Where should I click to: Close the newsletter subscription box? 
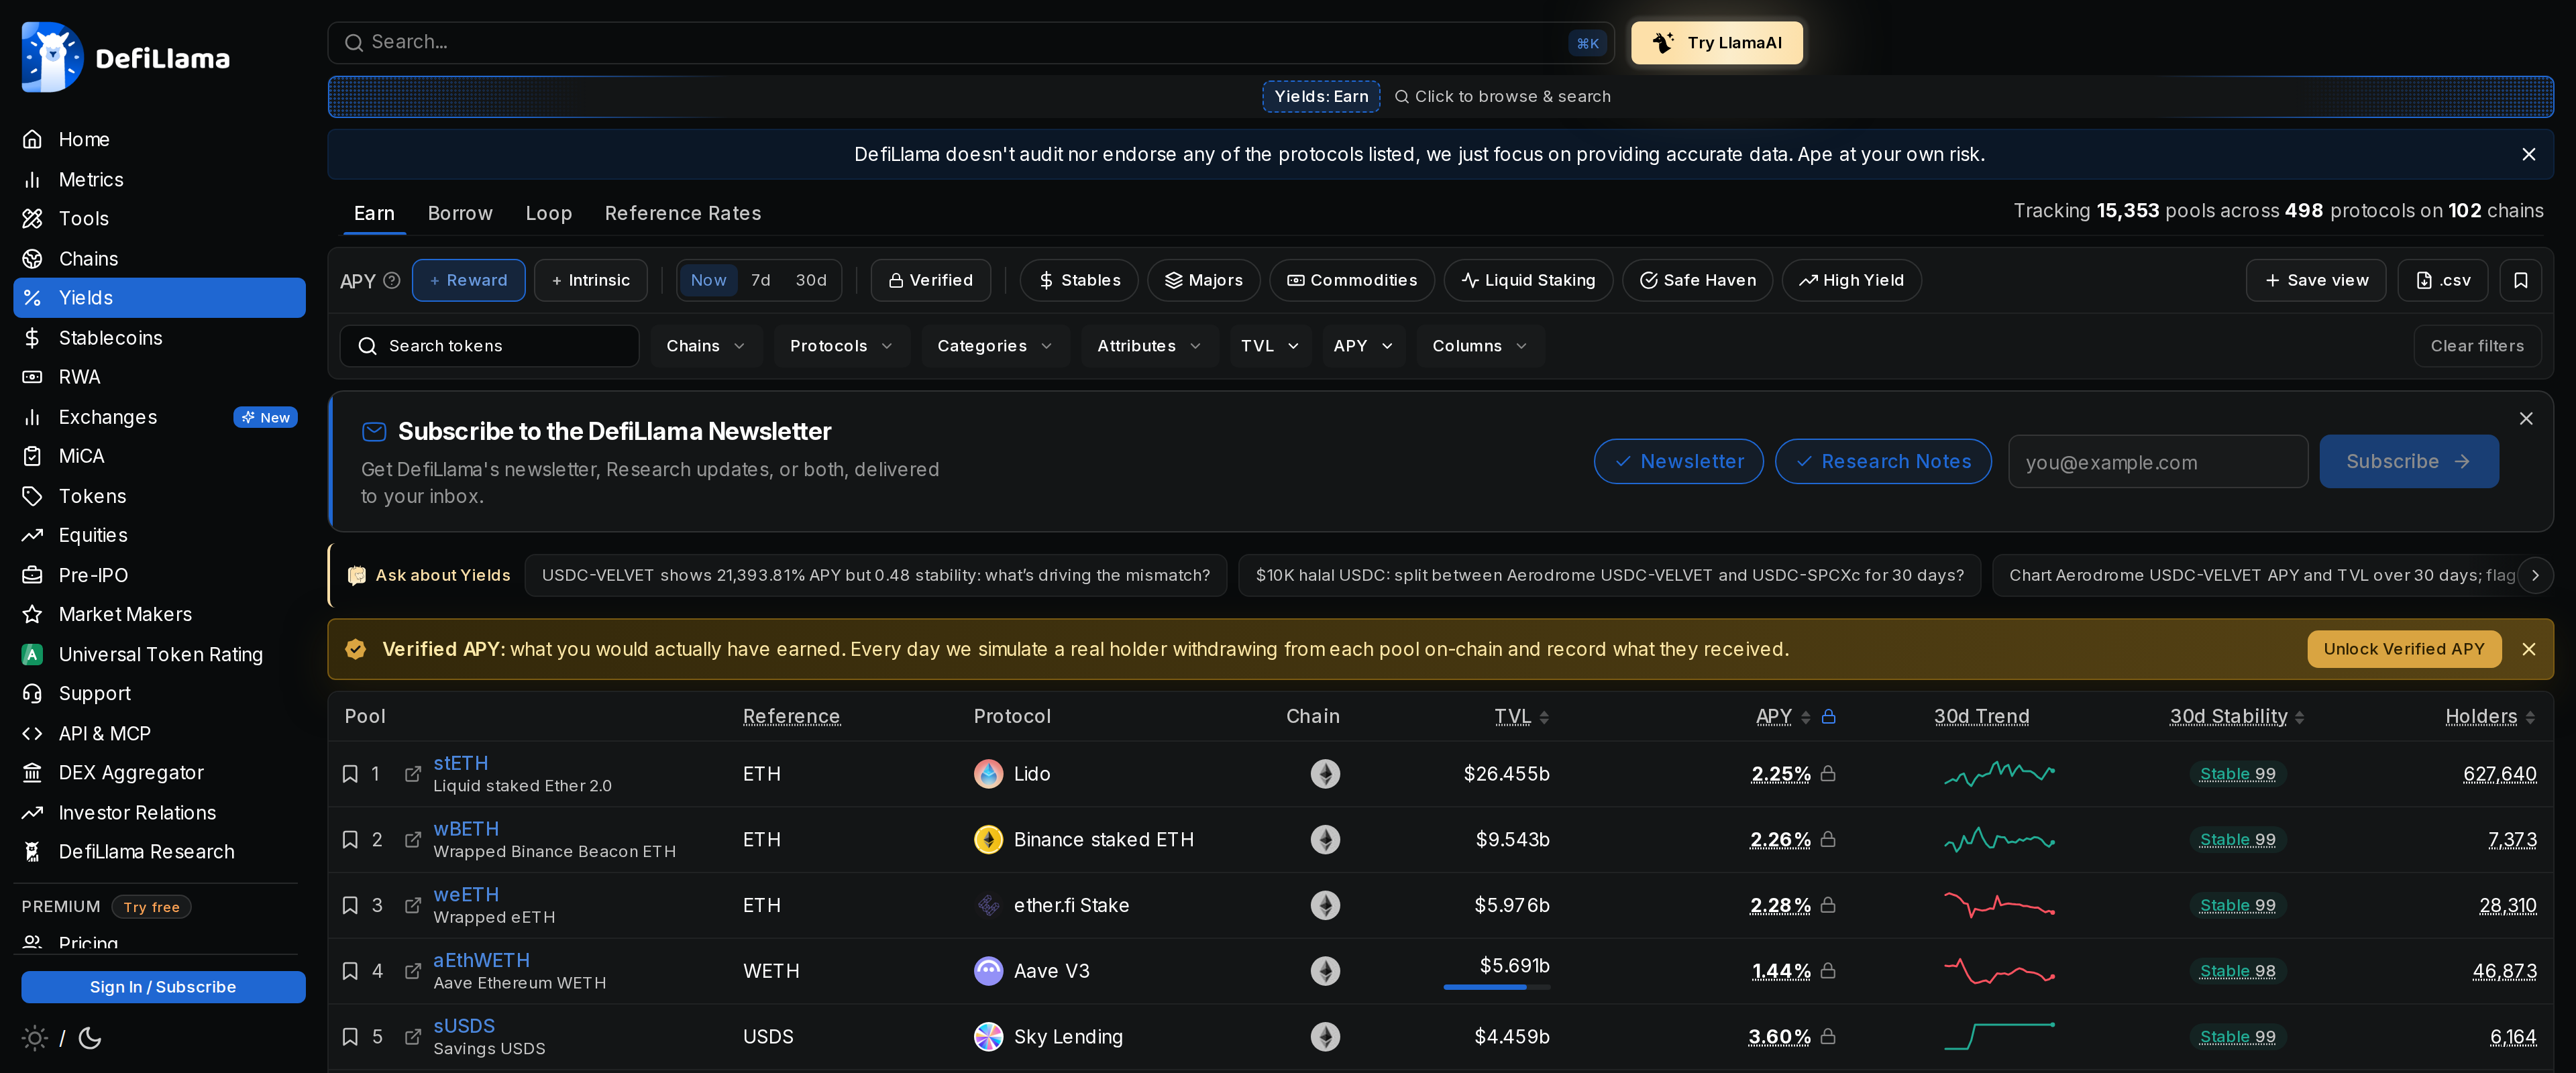click(2525, 419)
